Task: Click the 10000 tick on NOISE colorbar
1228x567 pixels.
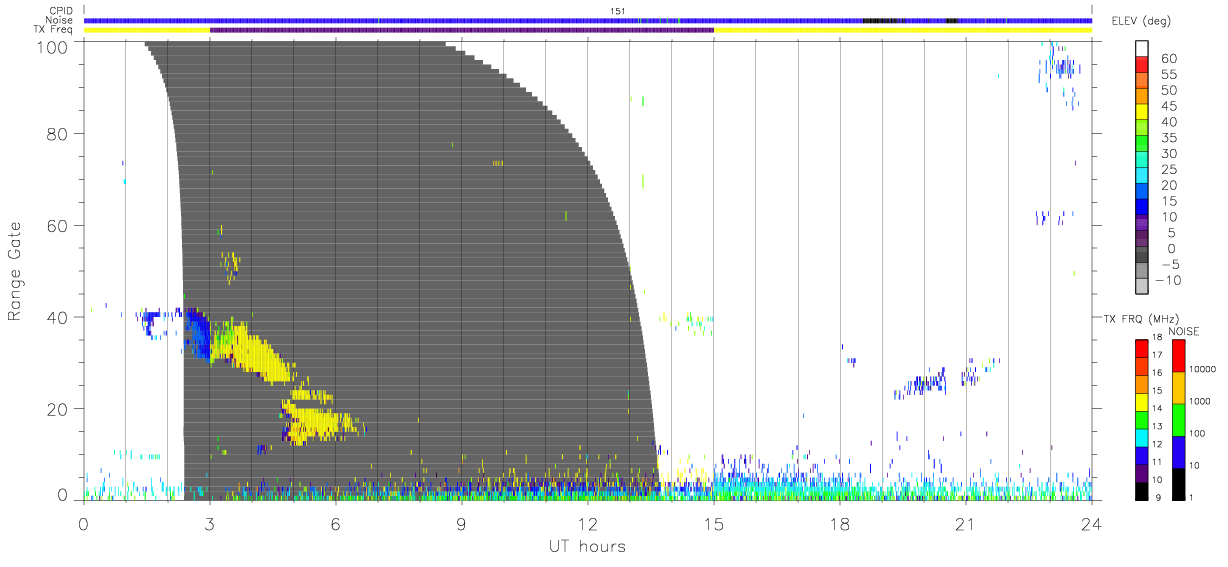Action: tap(1205, 369)
